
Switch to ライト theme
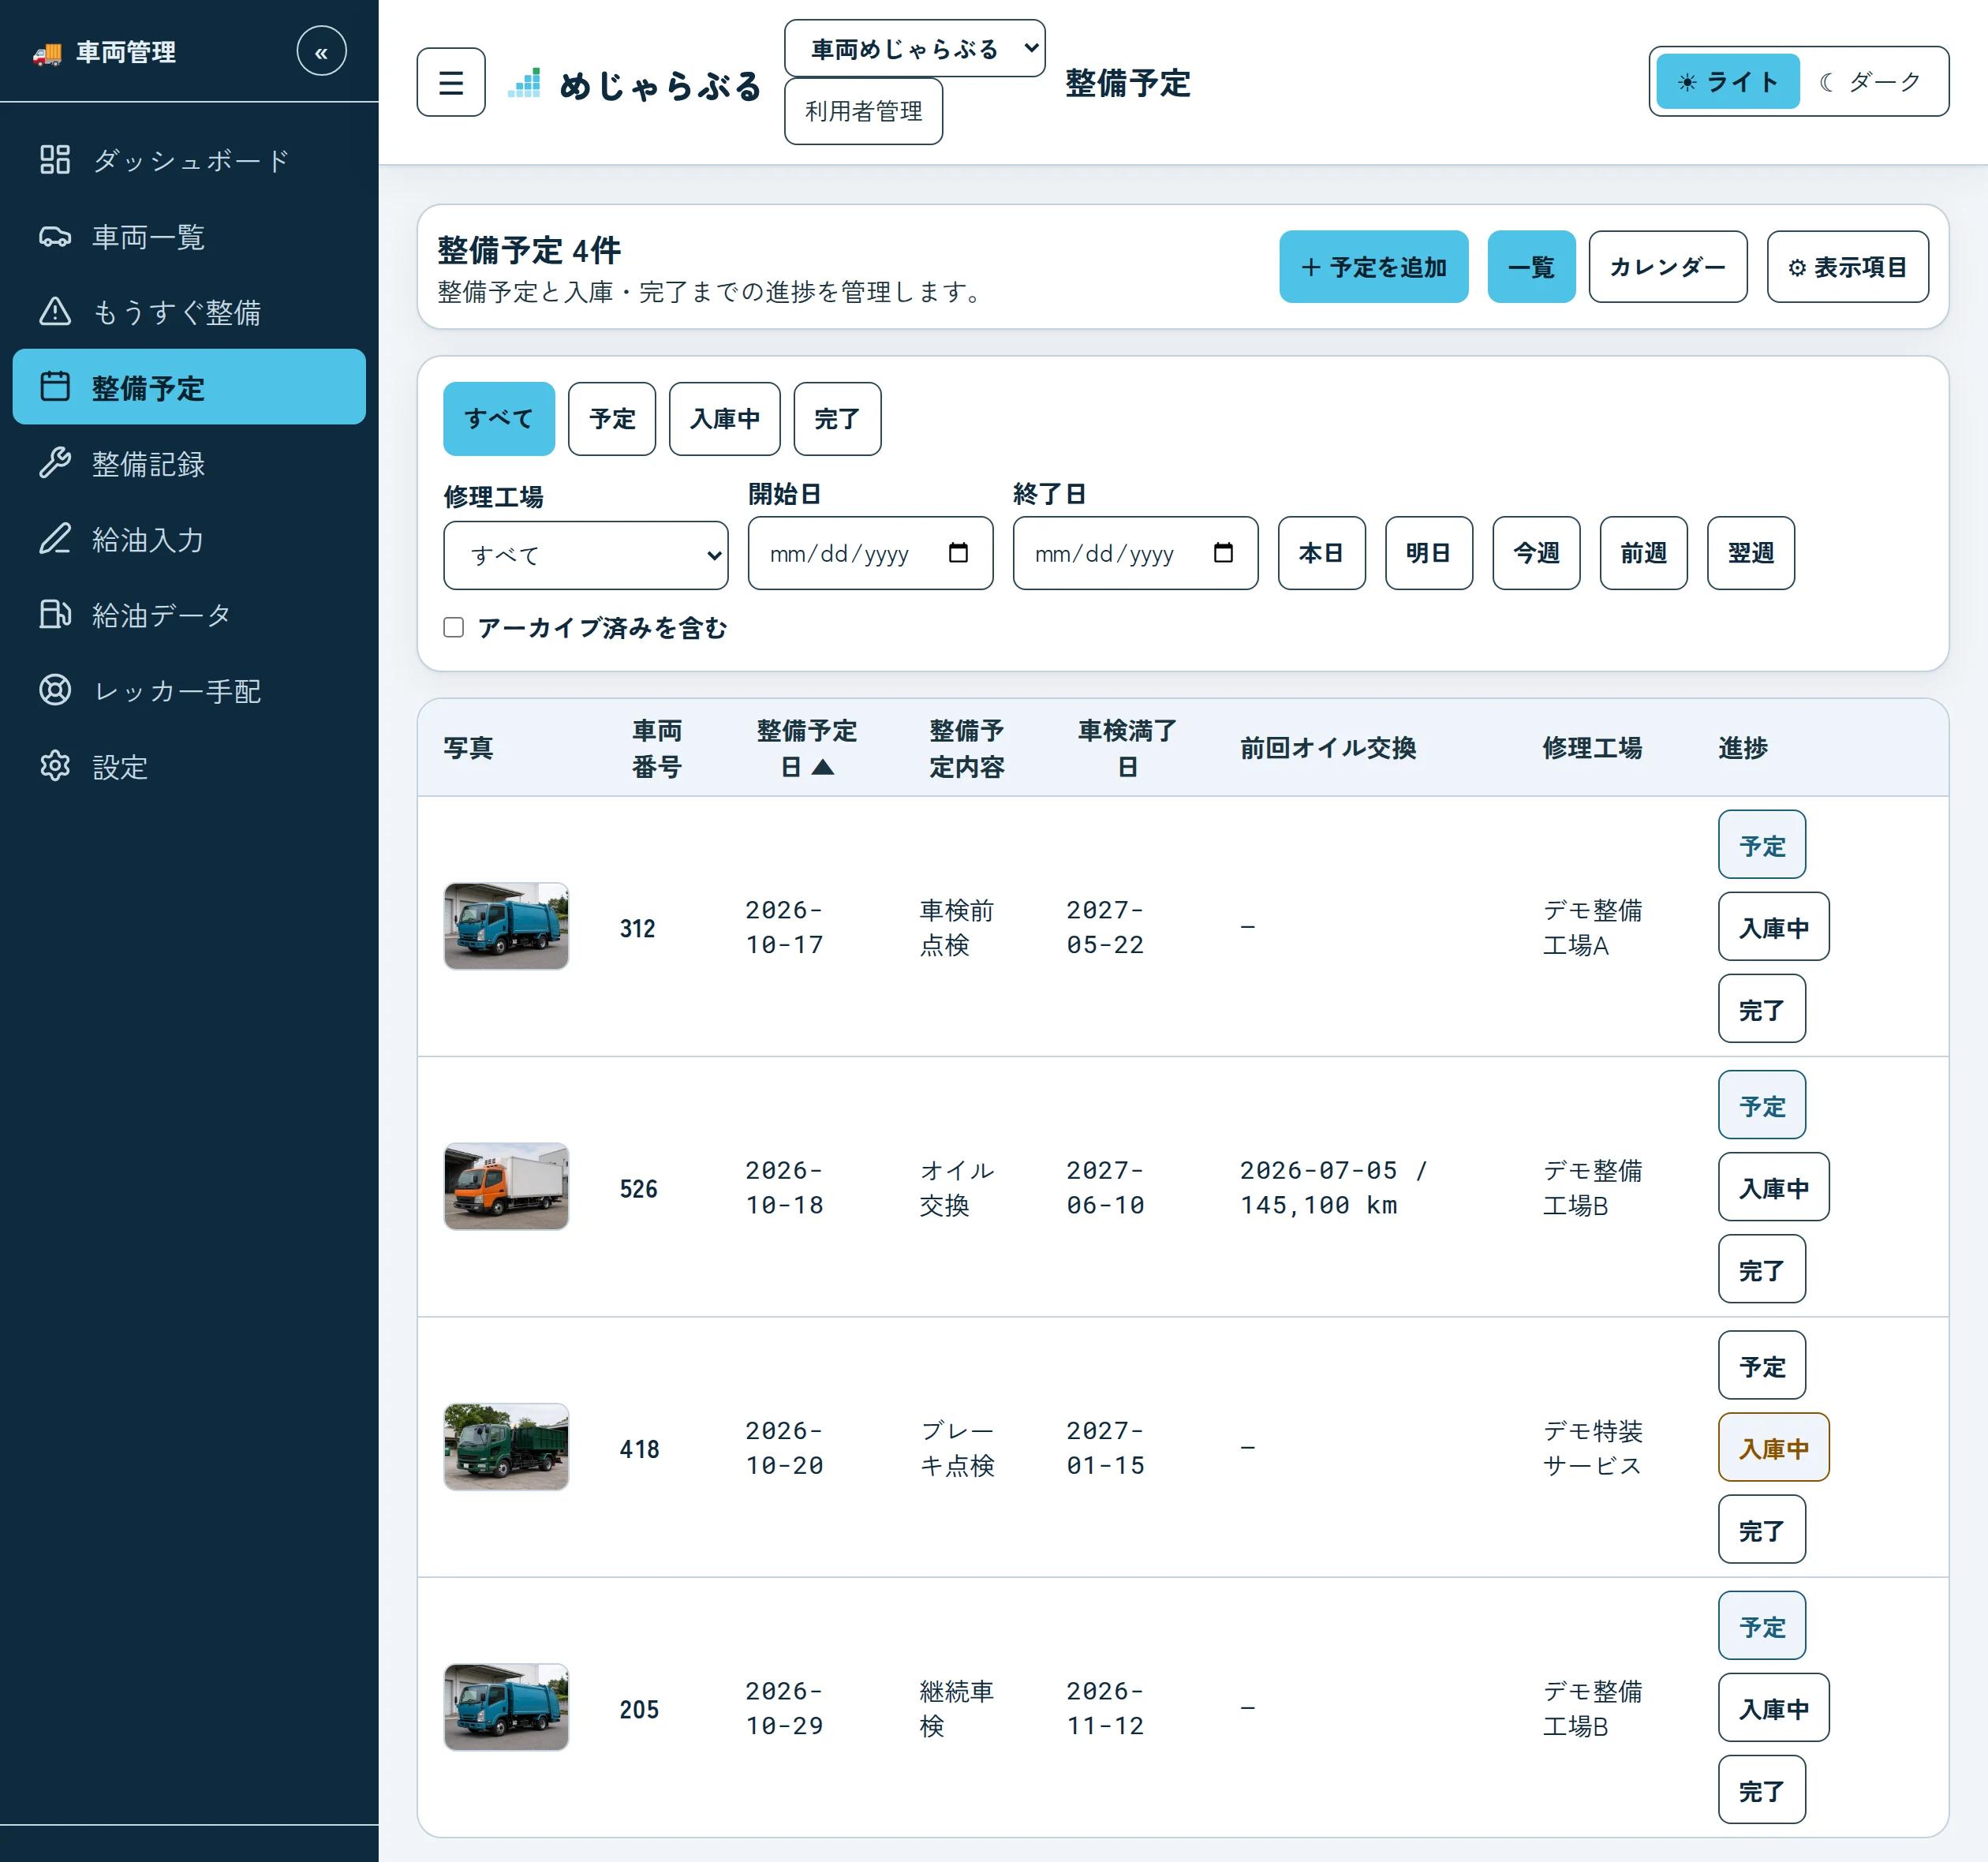coord(1727,82)
